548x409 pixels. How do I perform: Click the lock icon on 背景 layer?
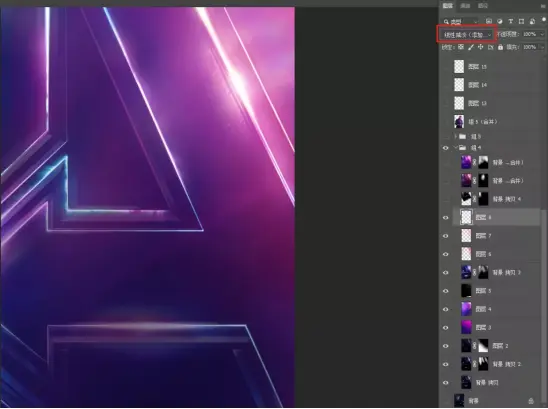531,401
